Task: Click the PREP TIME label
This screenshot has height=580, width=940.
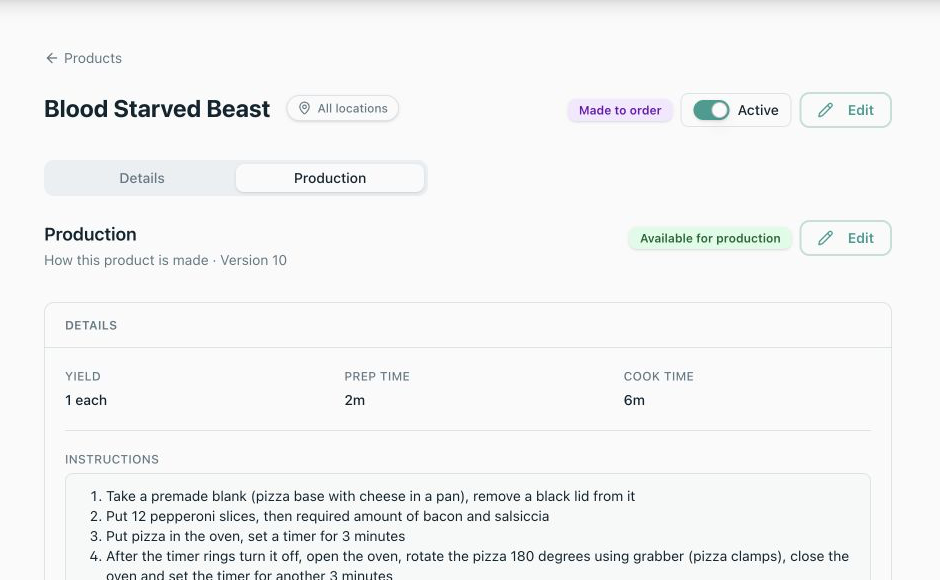Action: pyautogui.click(x=376, y=377)
